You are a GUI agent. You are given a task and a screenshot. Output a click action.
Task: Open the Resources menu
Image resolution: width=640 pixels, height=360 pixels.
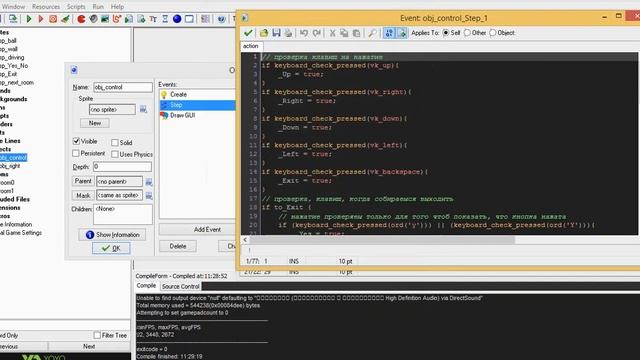pyautogui.click(x=46, y=7)
